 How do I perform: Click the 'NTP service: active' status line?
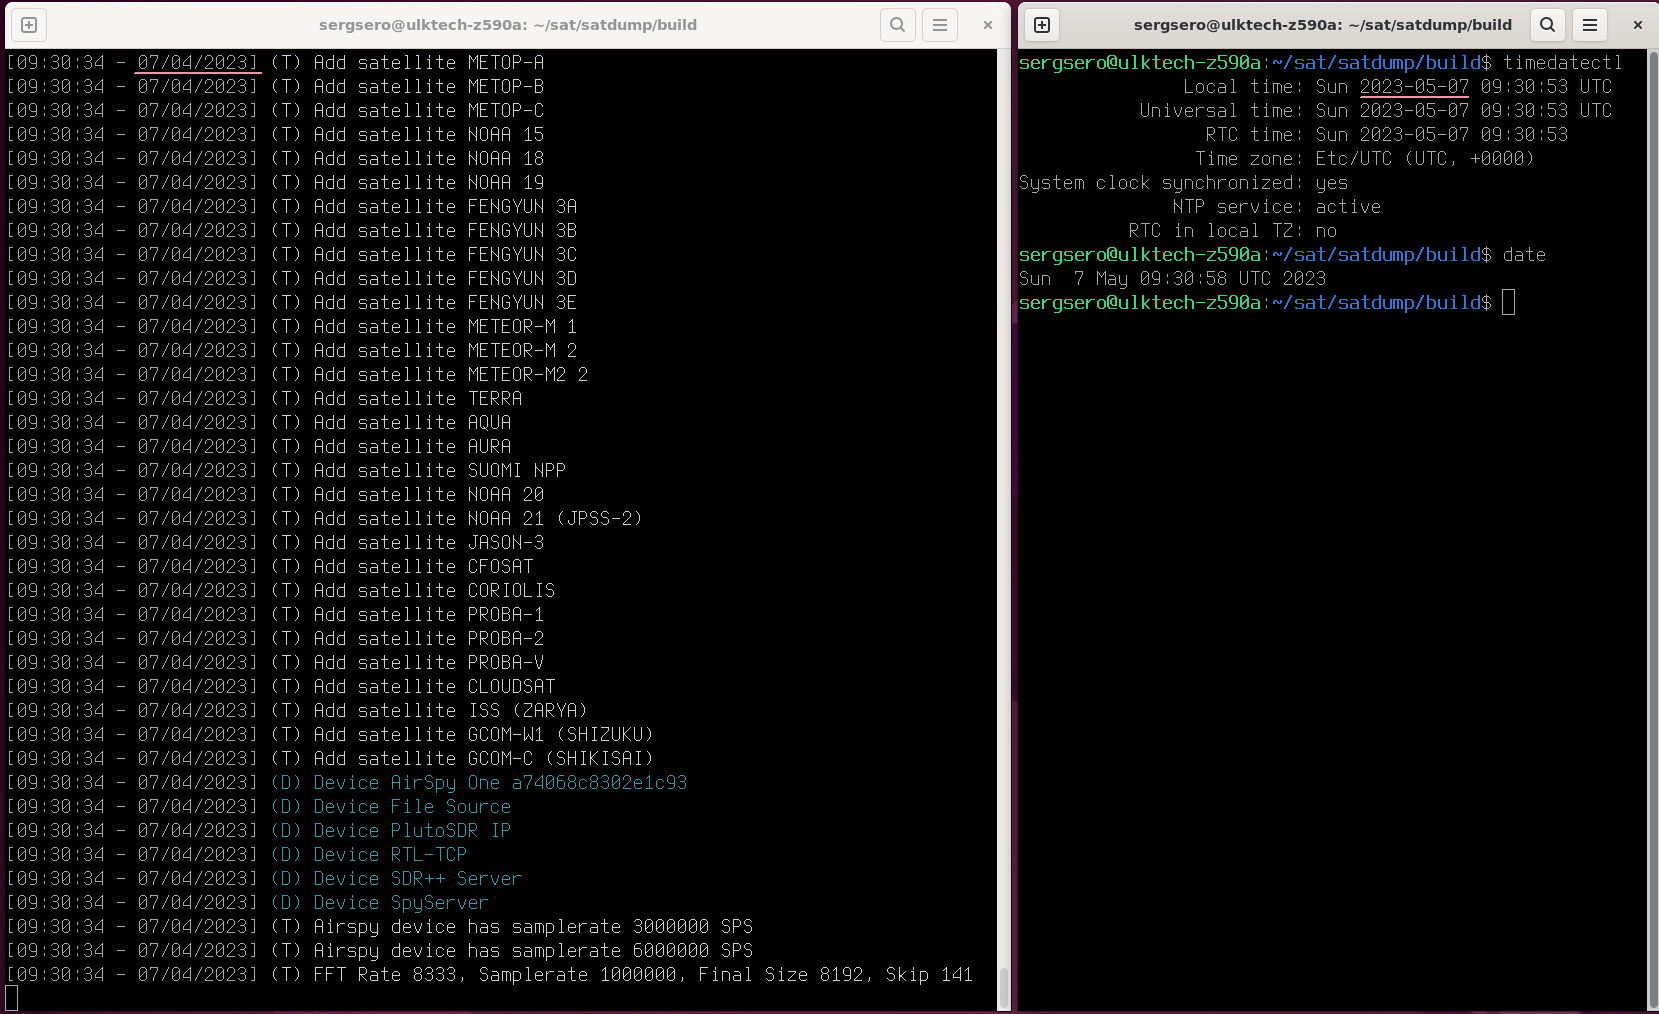pyautogui.click(x=1278, y=206)
